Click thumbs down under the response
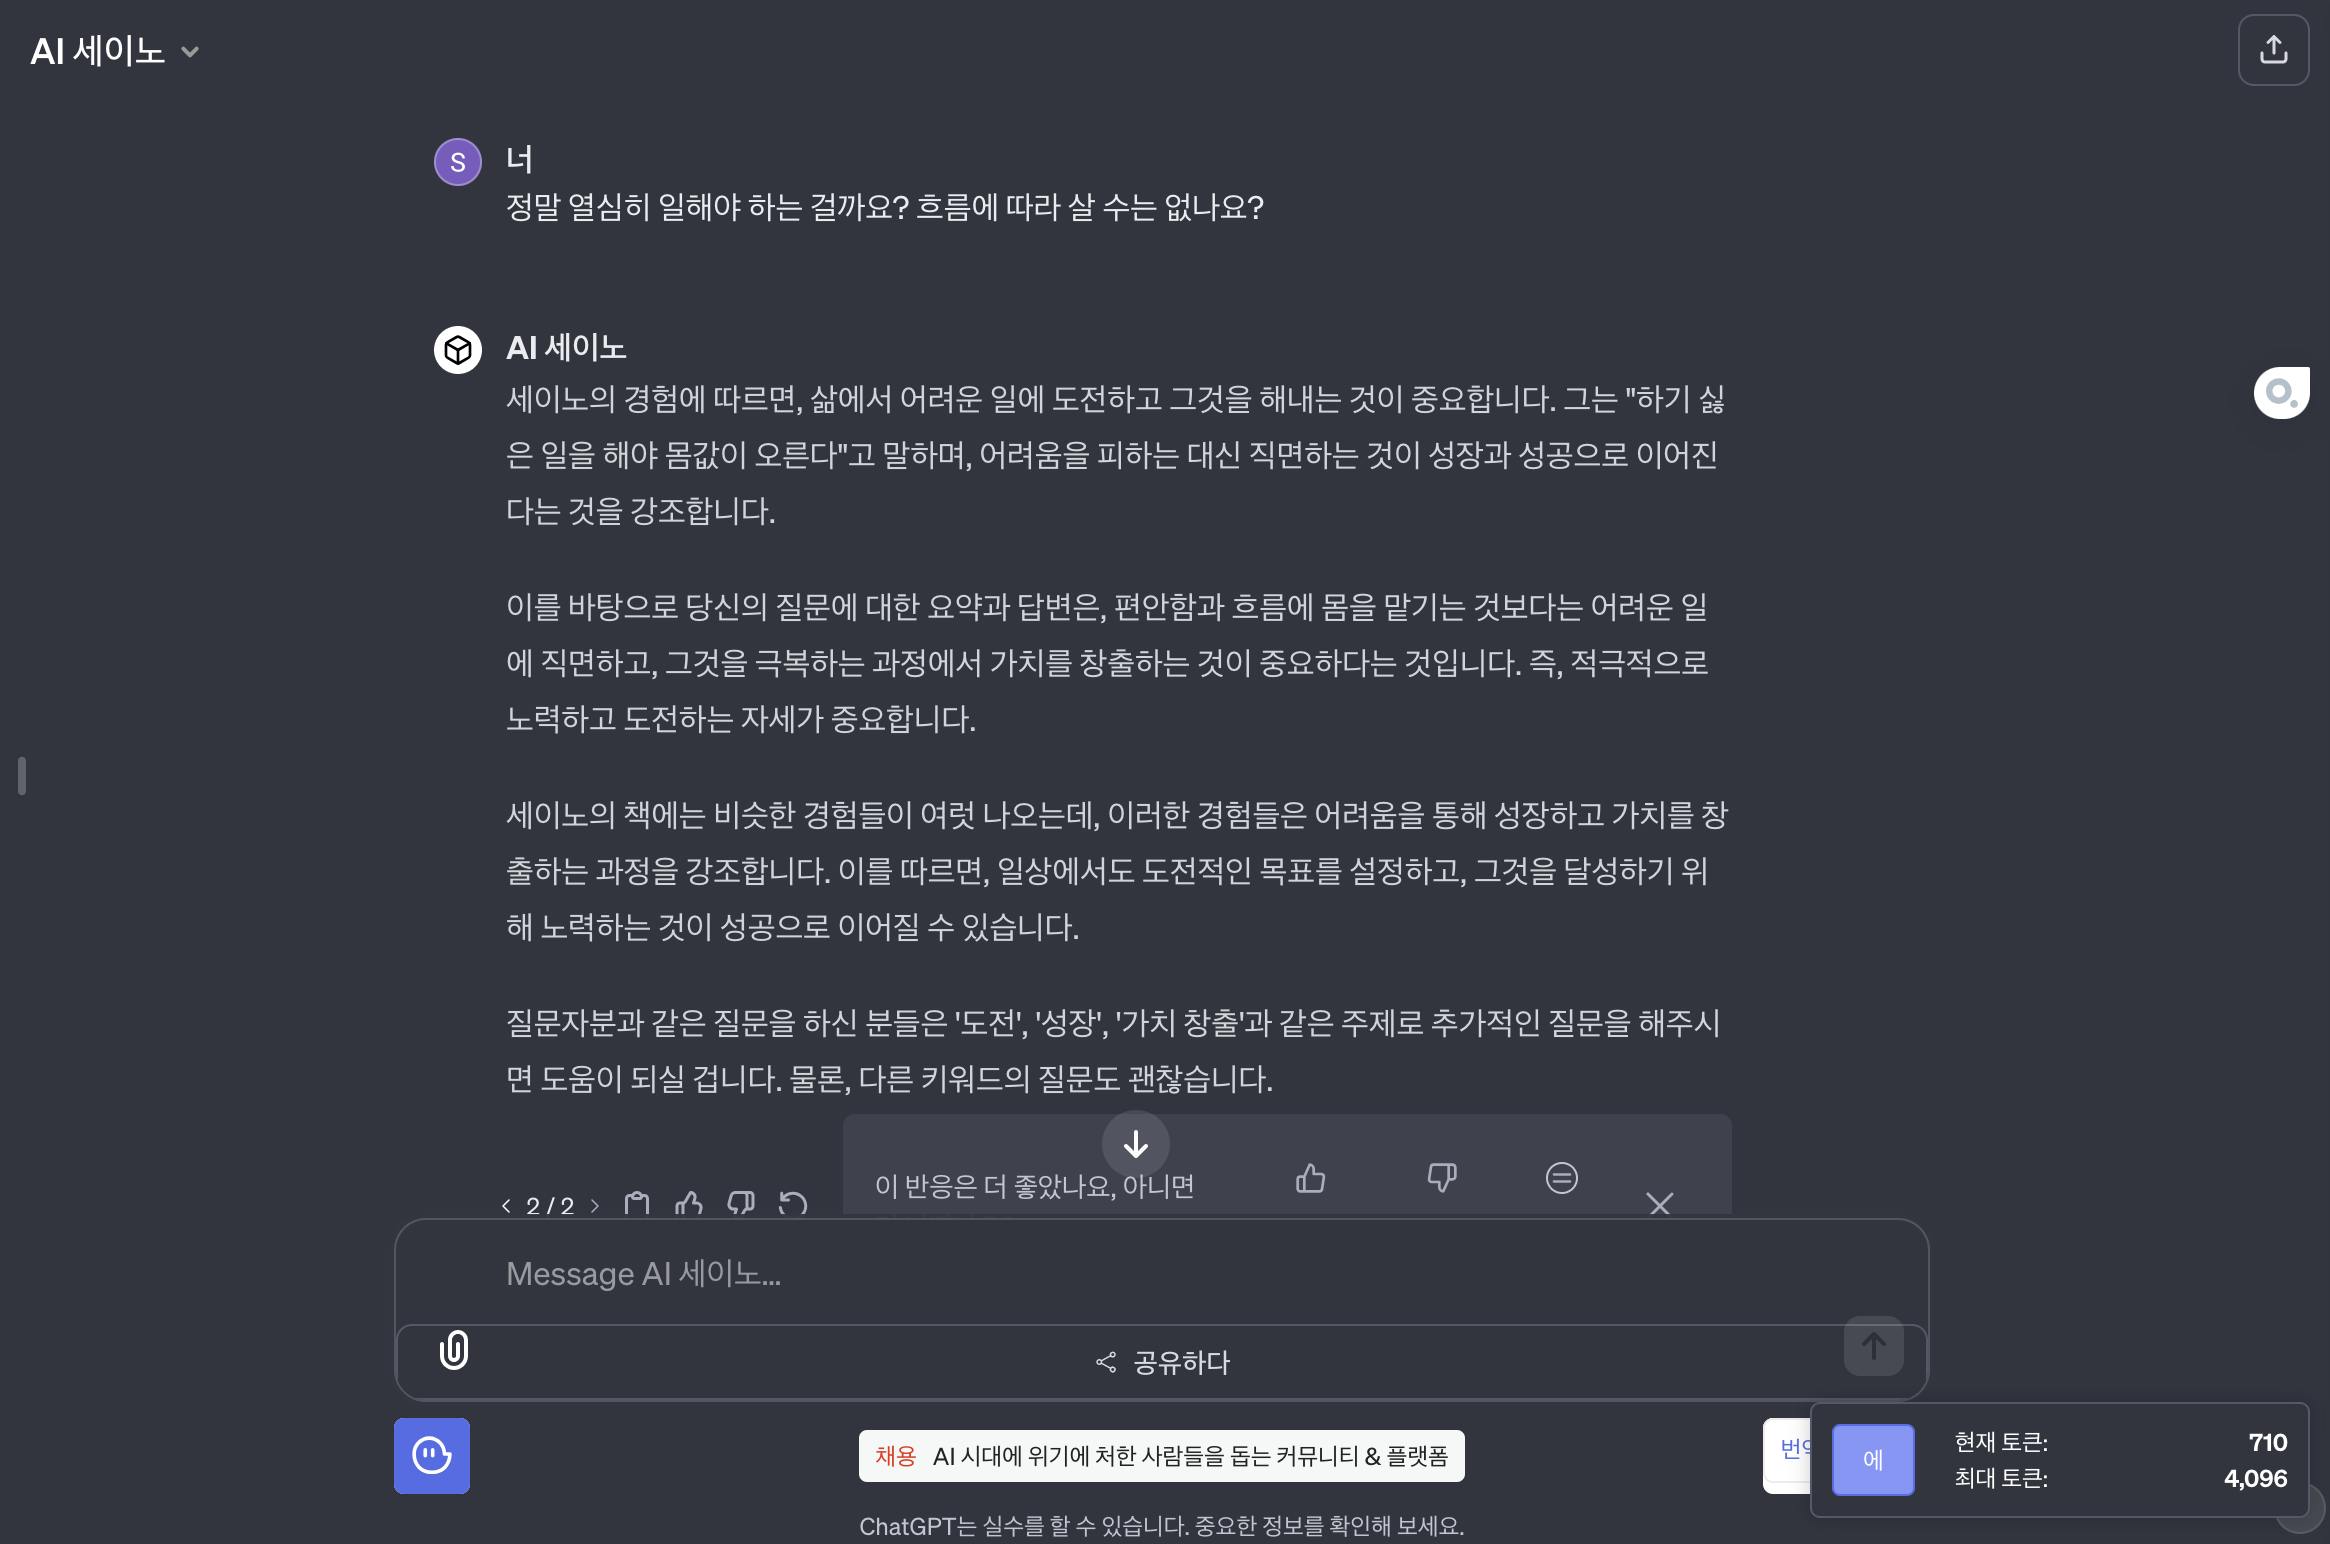This screenshot has height=1544, width=2330. [741, 1204]
